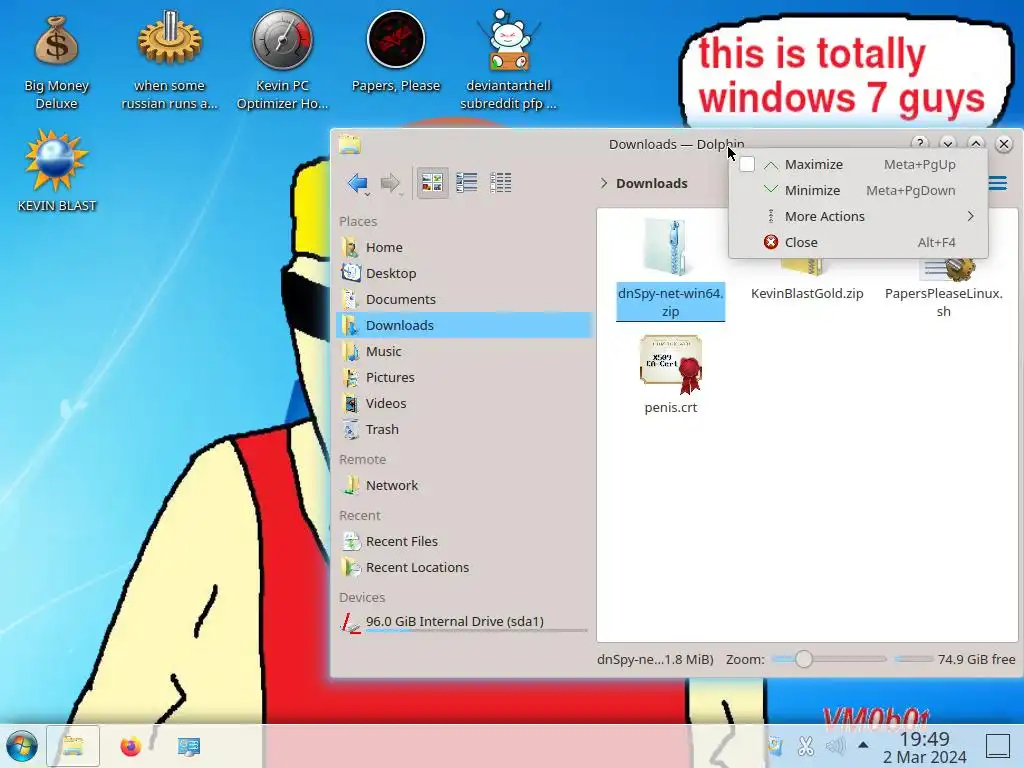This screenshot has height=768, width=1024.
Task: Open Recent Locations entry
Action: [x=464, y=568]
